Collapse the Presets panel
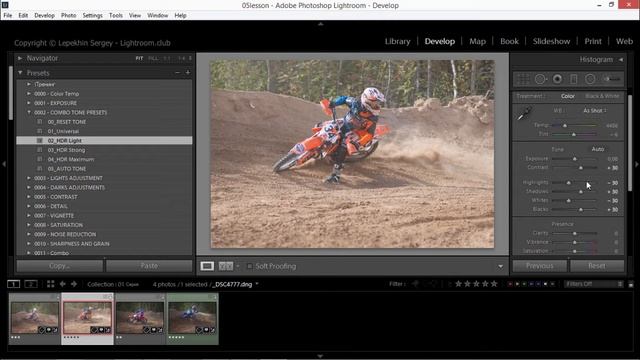640x360 pixels. point(20,73)
